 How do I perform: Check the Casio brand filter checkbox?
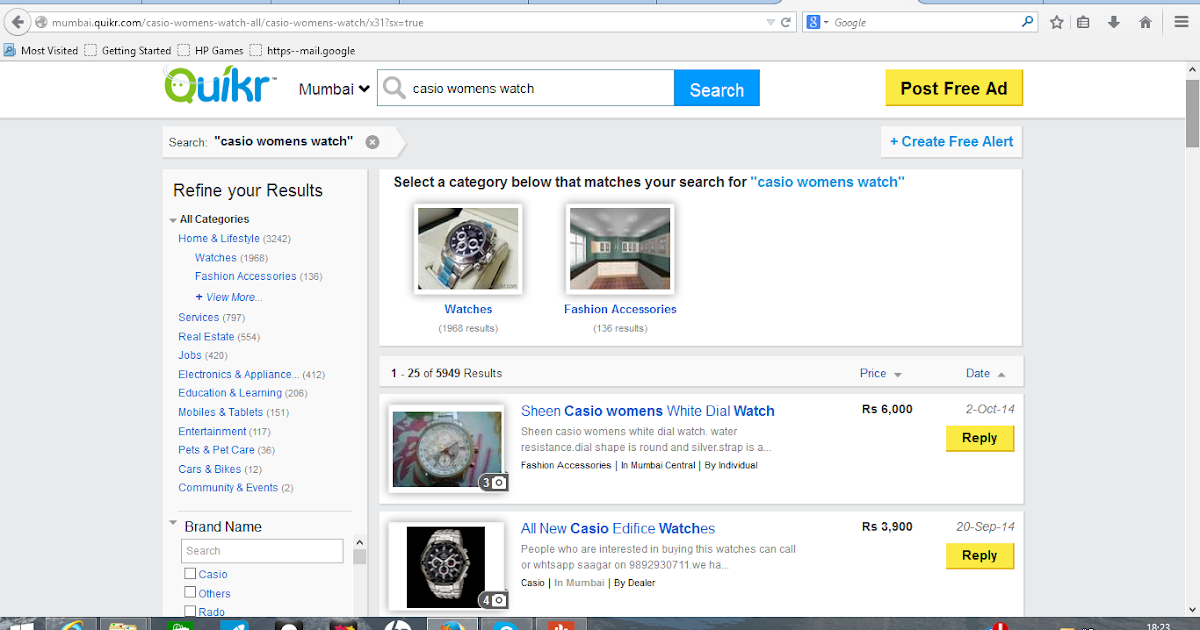[x=190, y=573]
